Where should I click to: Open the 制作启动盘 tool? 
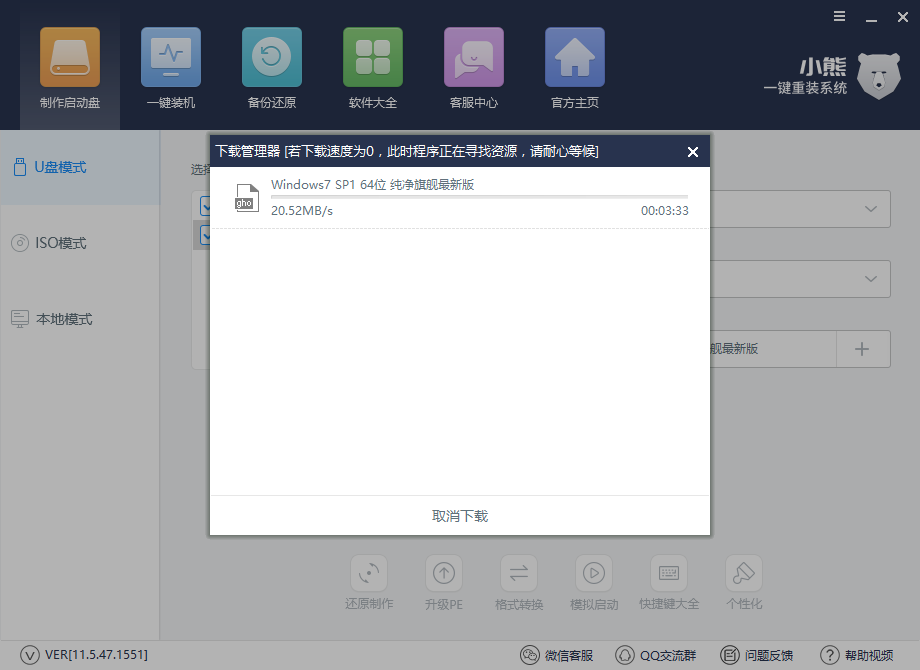tap(70, 67)
